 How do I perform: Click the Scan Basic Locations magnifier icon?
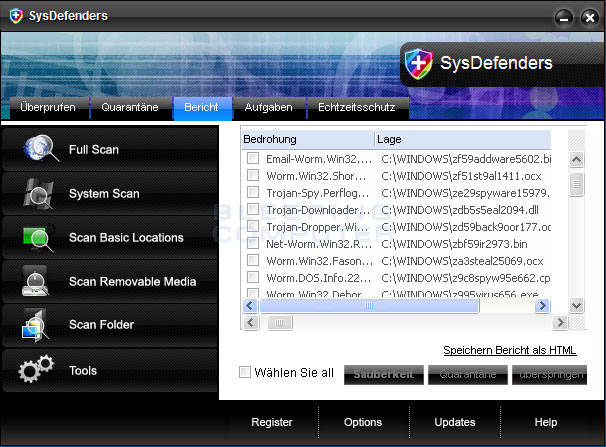tap(38, 237)
